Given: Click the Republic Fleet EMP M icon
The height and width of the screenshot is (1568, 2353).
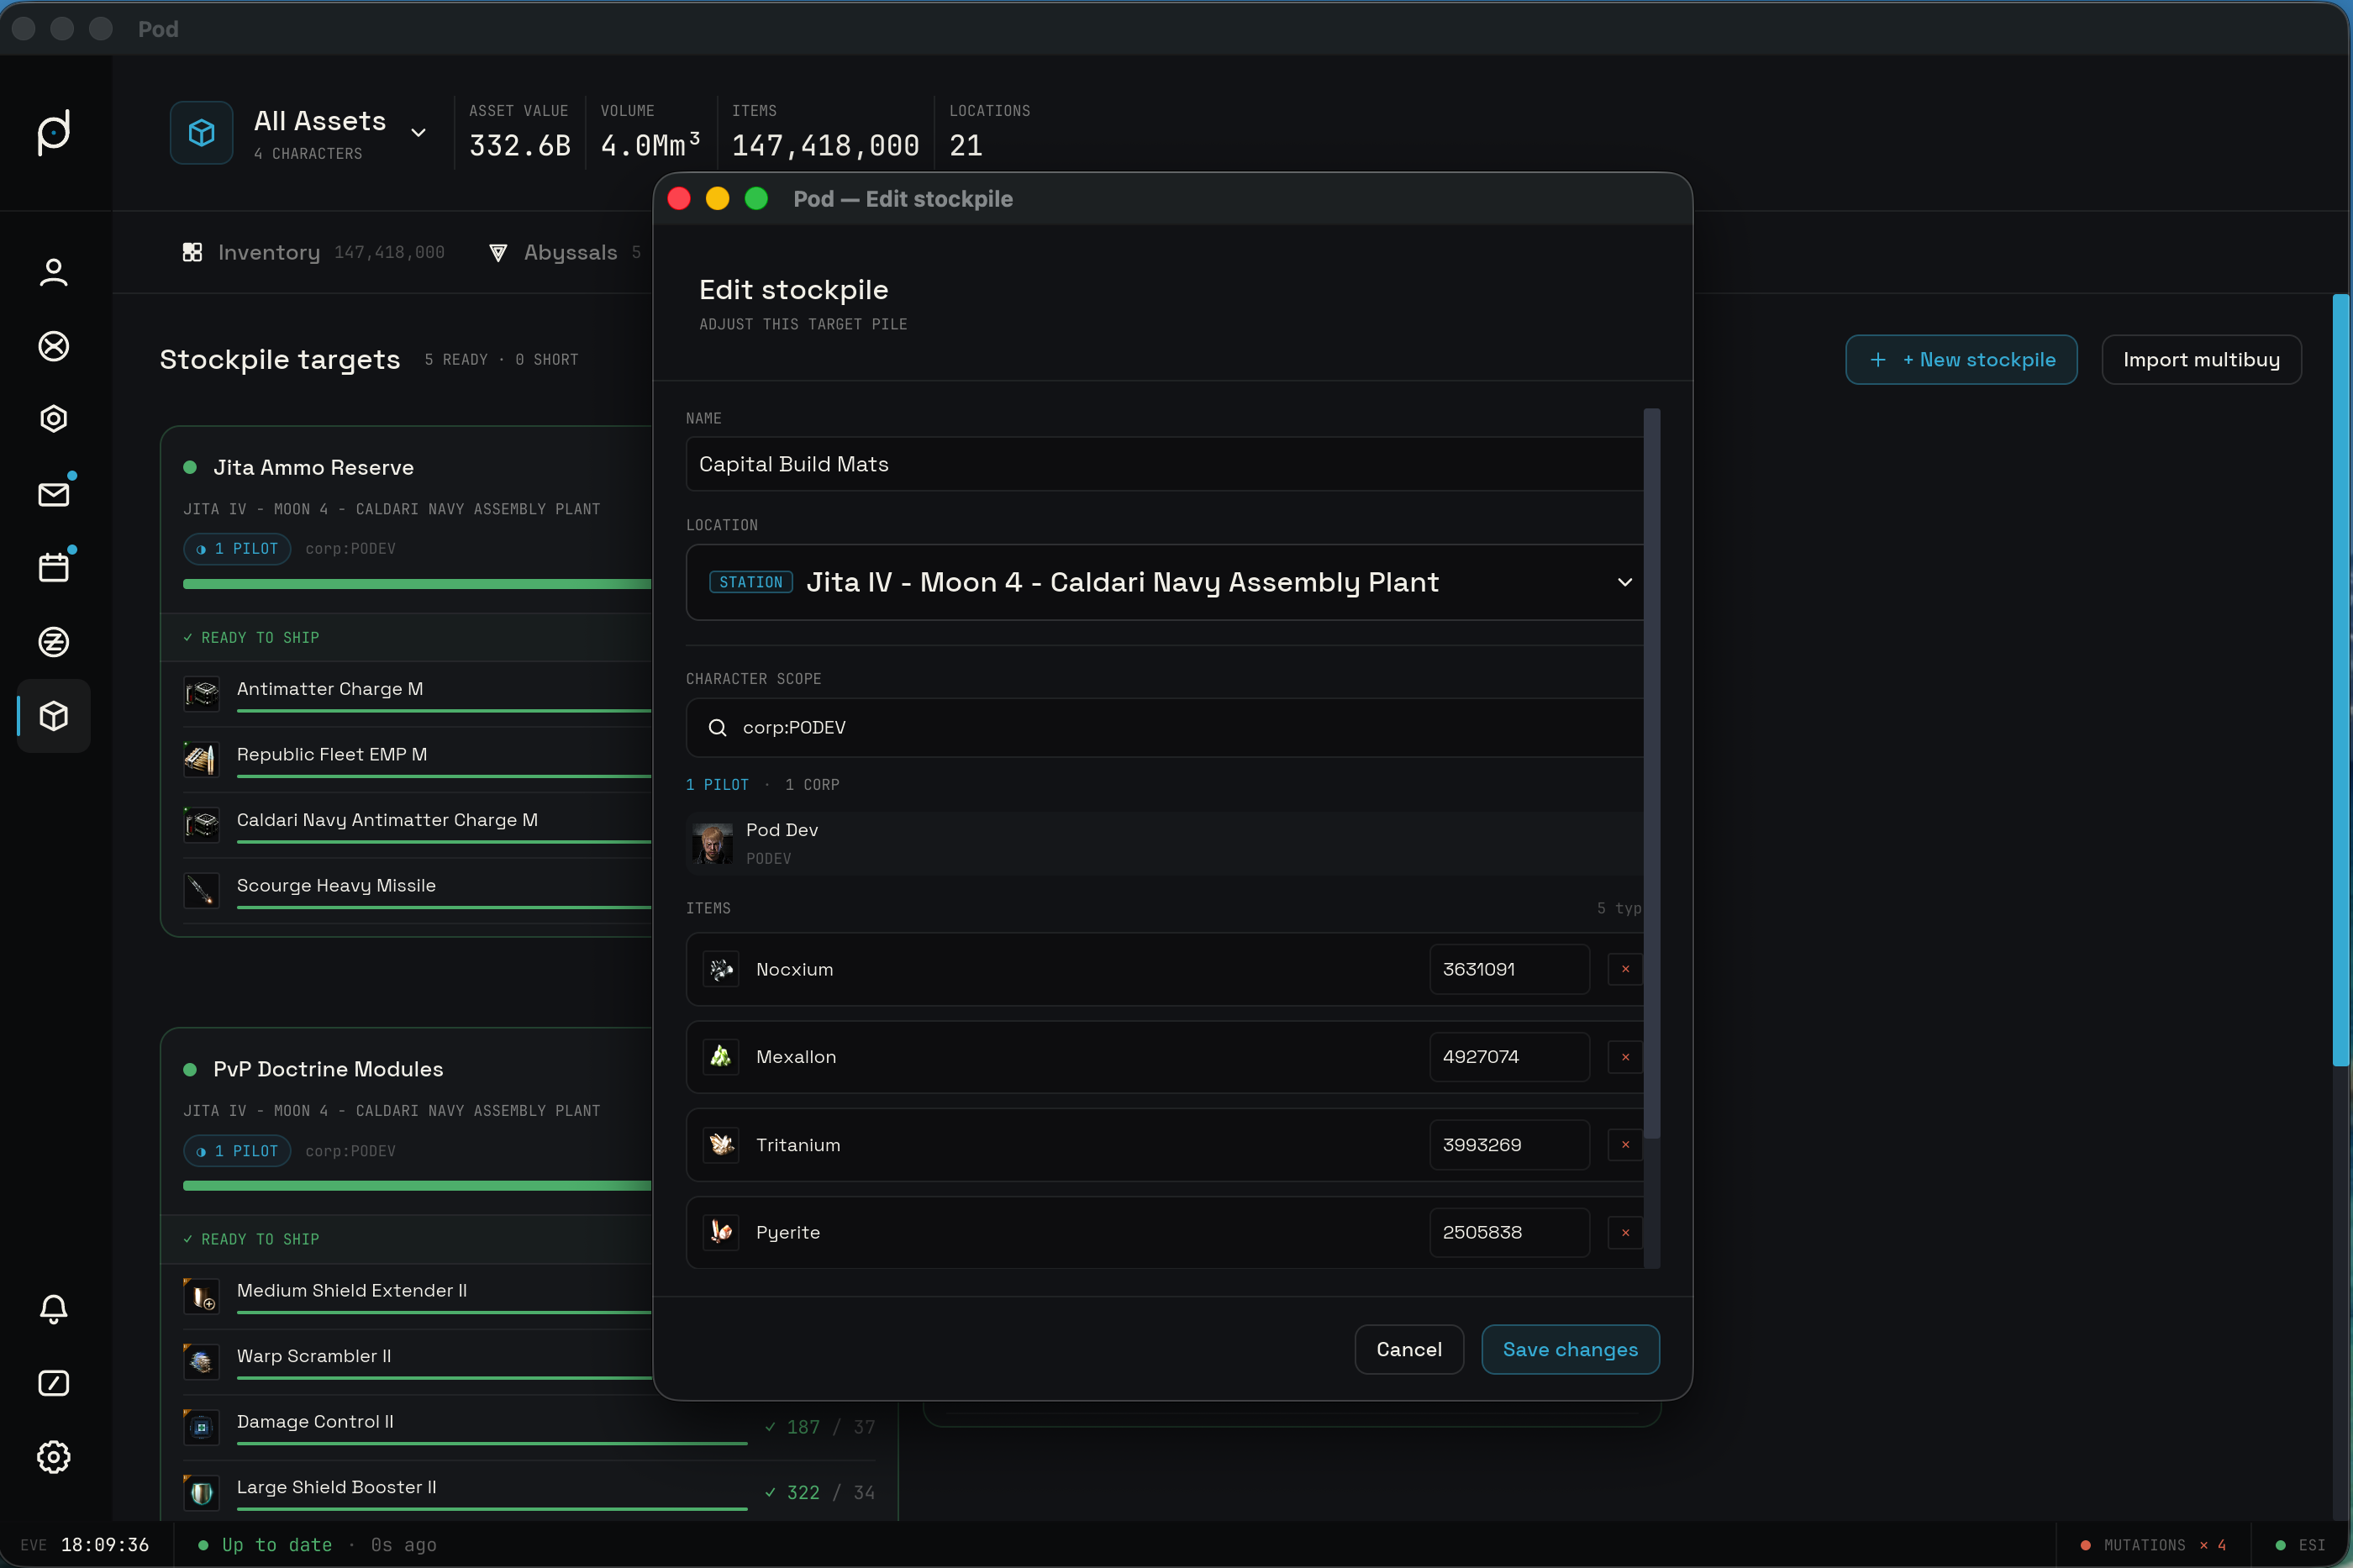Looking at the screenshot, I should 202,759.
